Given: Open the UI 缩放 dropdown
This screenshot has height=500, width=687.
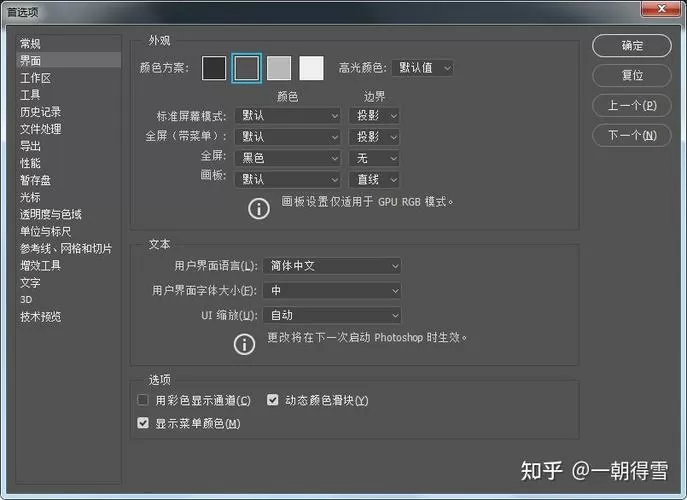Looking at the screenshot, I should 332,315.
